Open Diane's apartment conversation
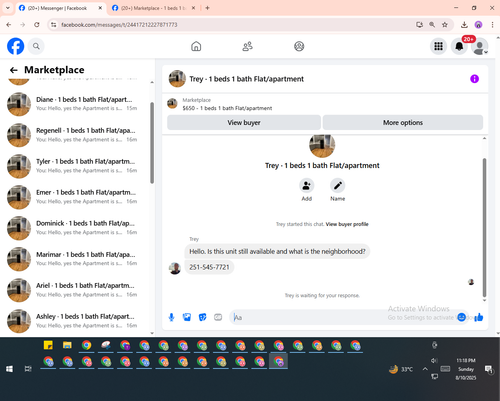Image resolution: width=500 pixels, height=401 pixels. (76, 104)
